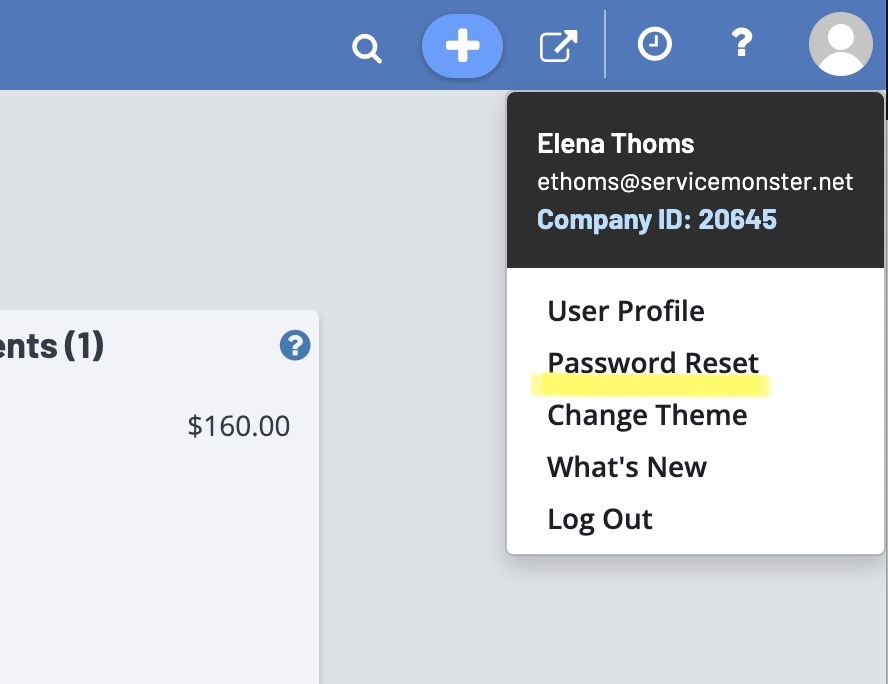Open the What's New entry

(627, 467)
